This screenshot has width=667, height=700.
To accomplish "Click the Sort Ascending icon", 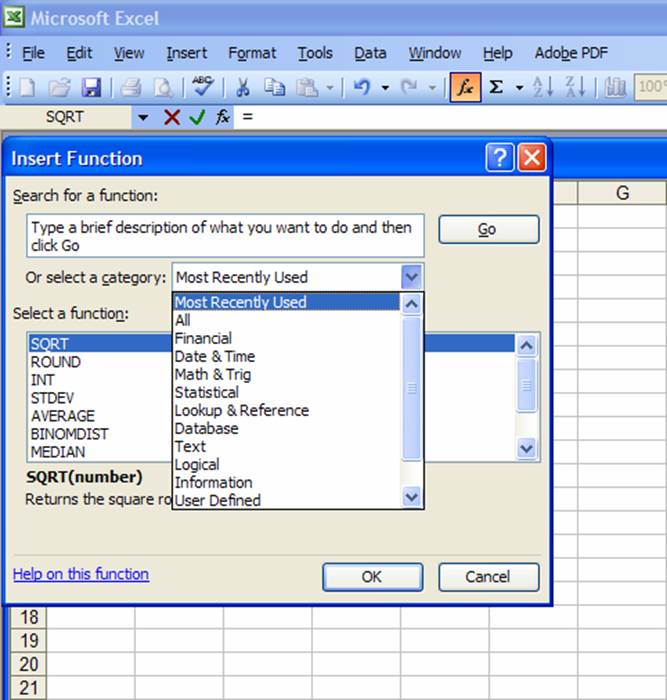I will tap(543, 87).
